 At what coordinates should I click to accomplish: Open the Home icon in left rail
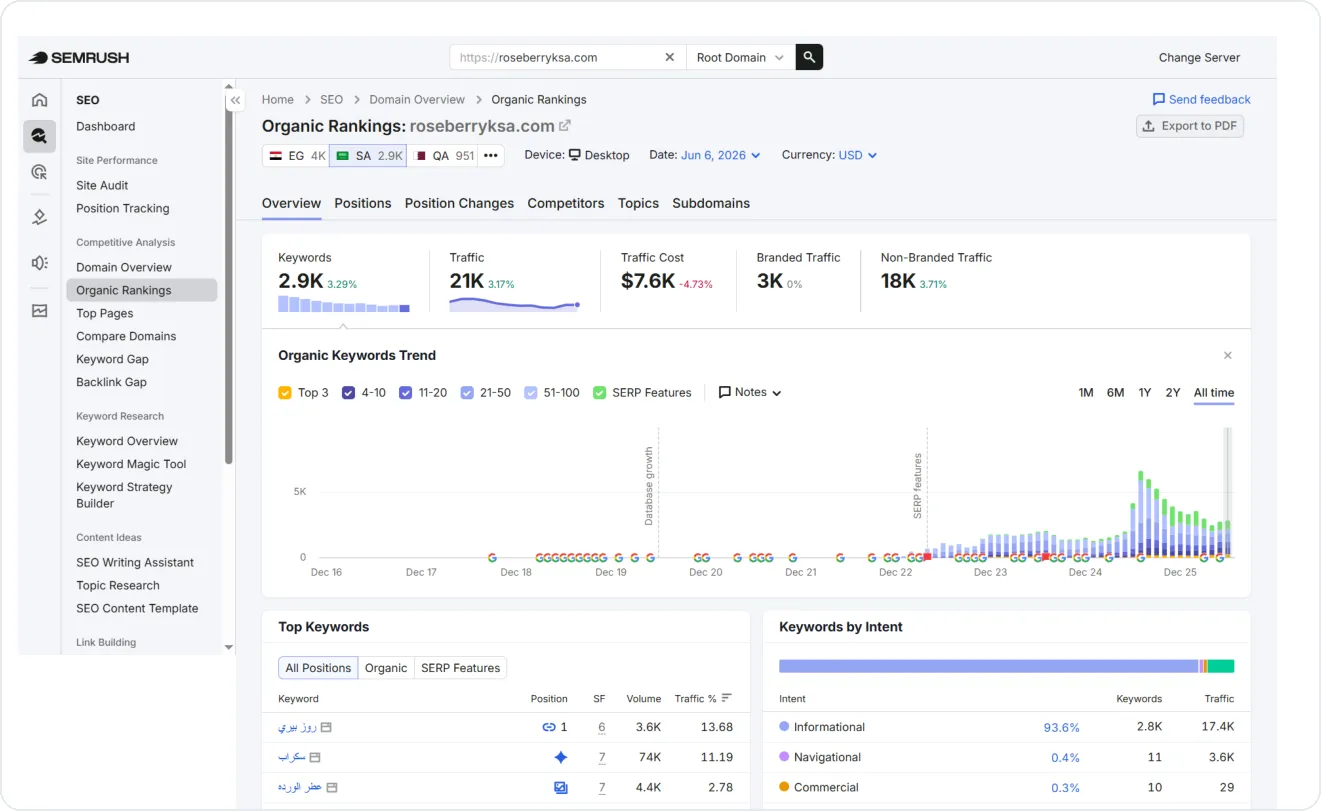(x=39, y=99)
